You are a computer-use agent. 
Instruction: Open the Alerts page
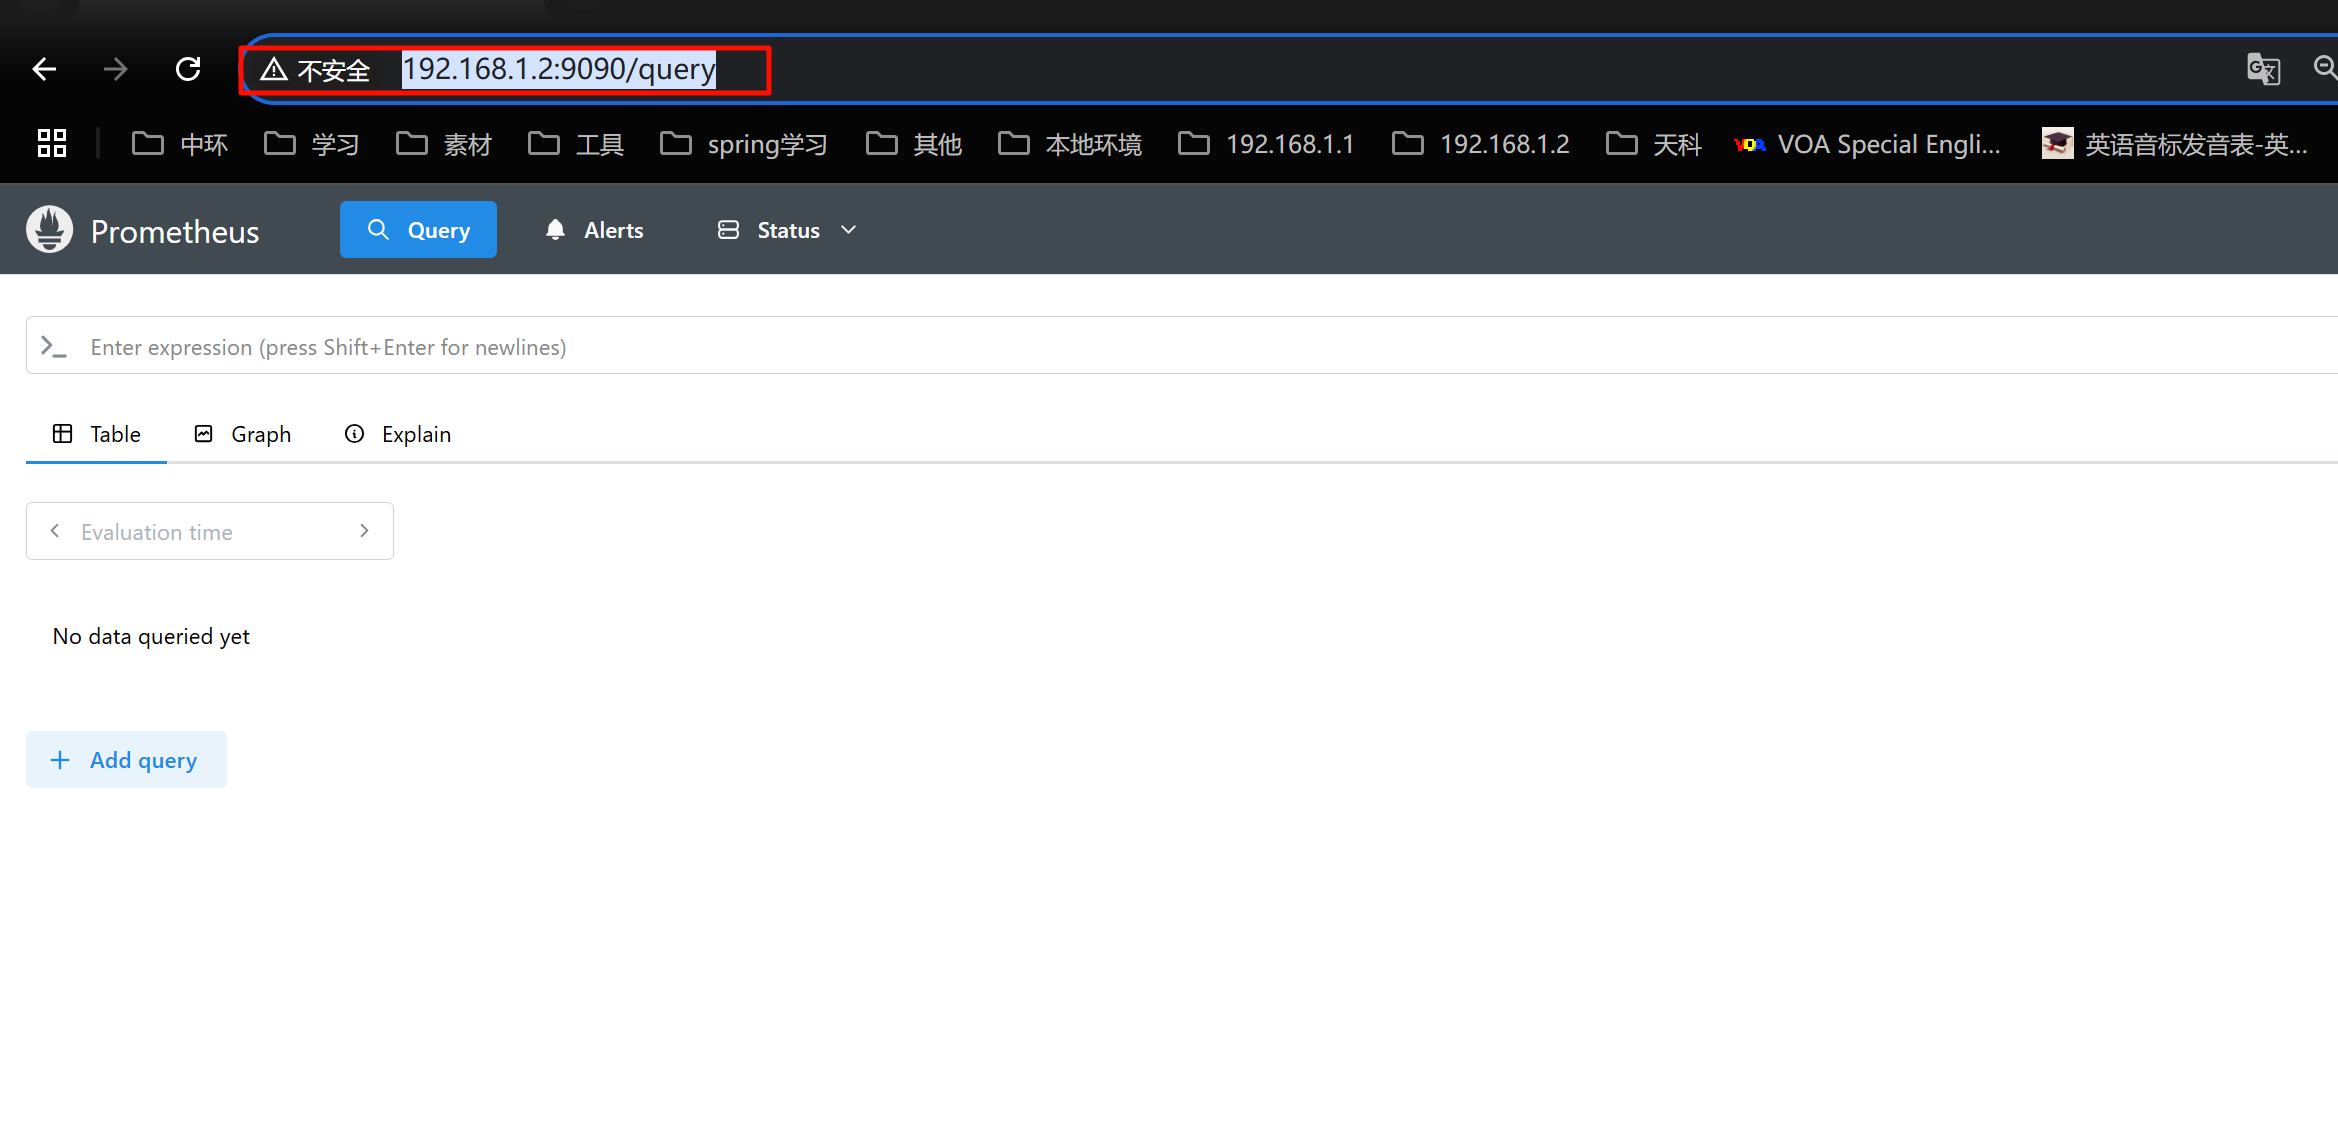pos(595,230)
